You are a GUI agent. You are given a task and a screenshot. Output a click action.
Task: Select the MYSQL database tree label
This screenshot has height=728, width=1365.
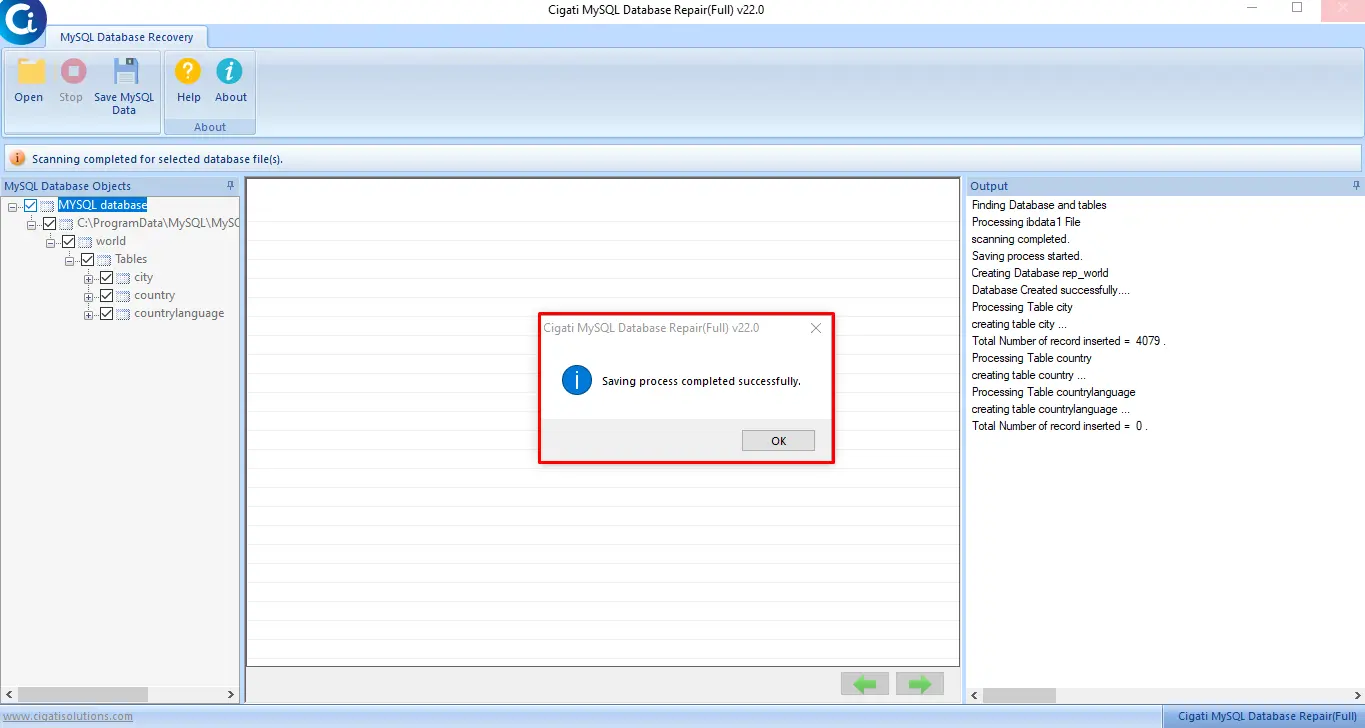102,205
